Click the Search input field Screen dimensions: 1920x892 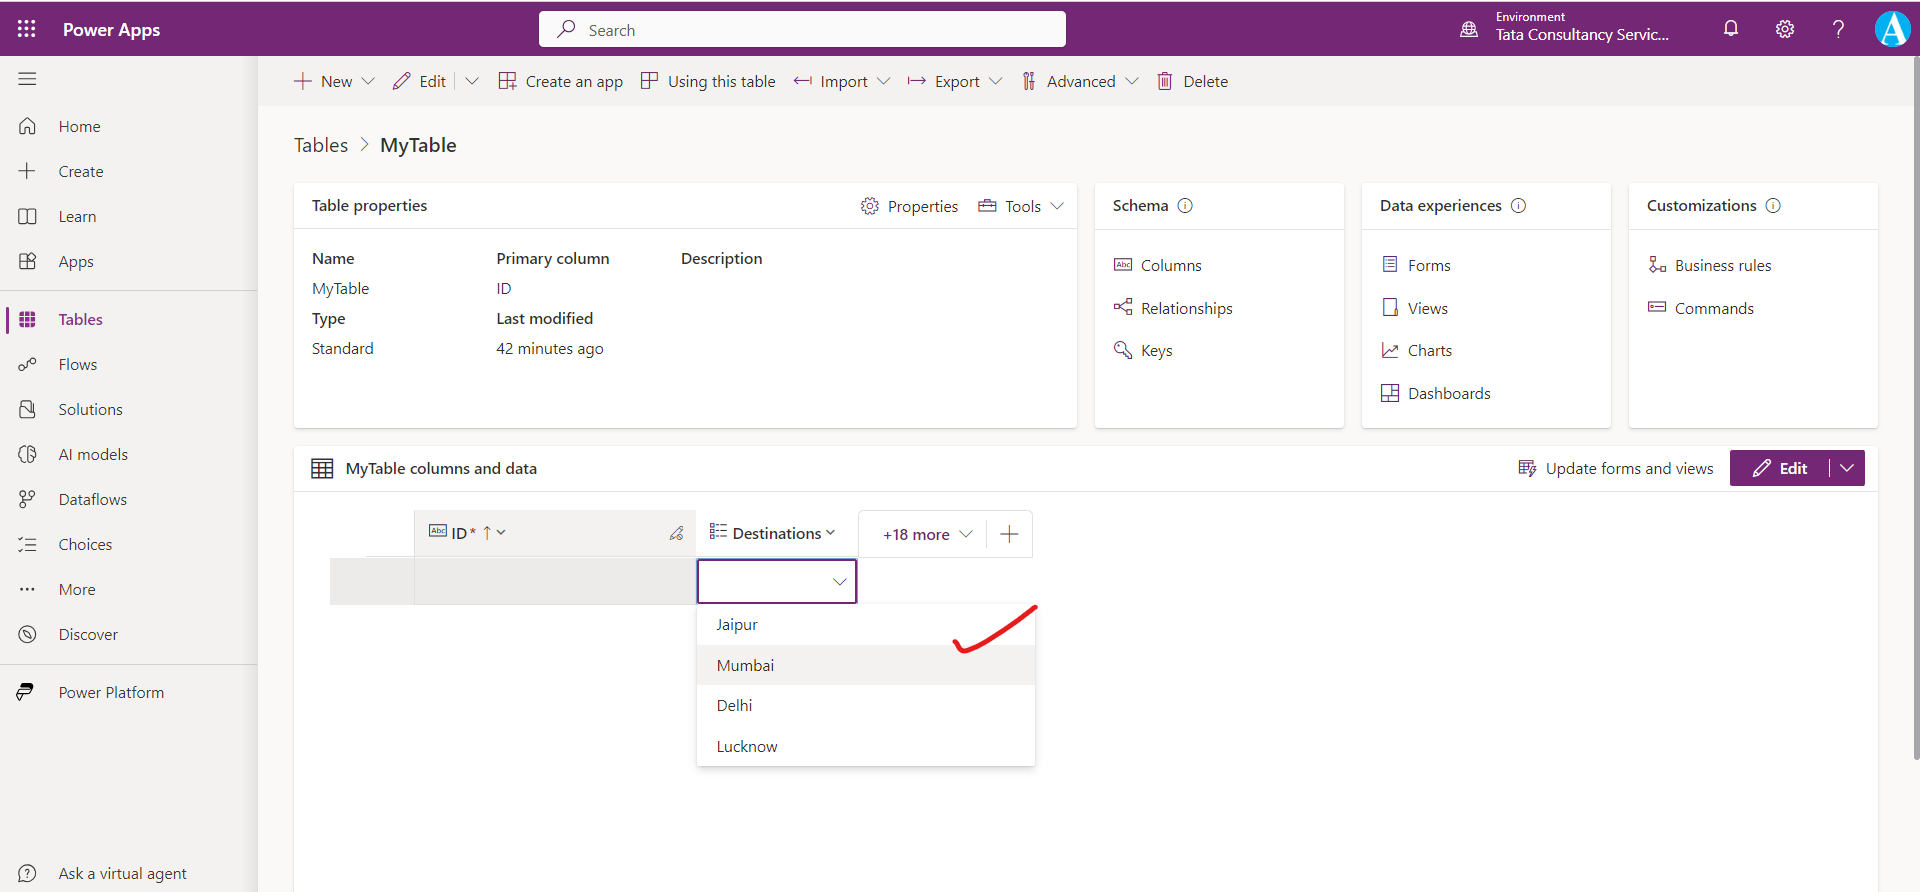(802, 30)
